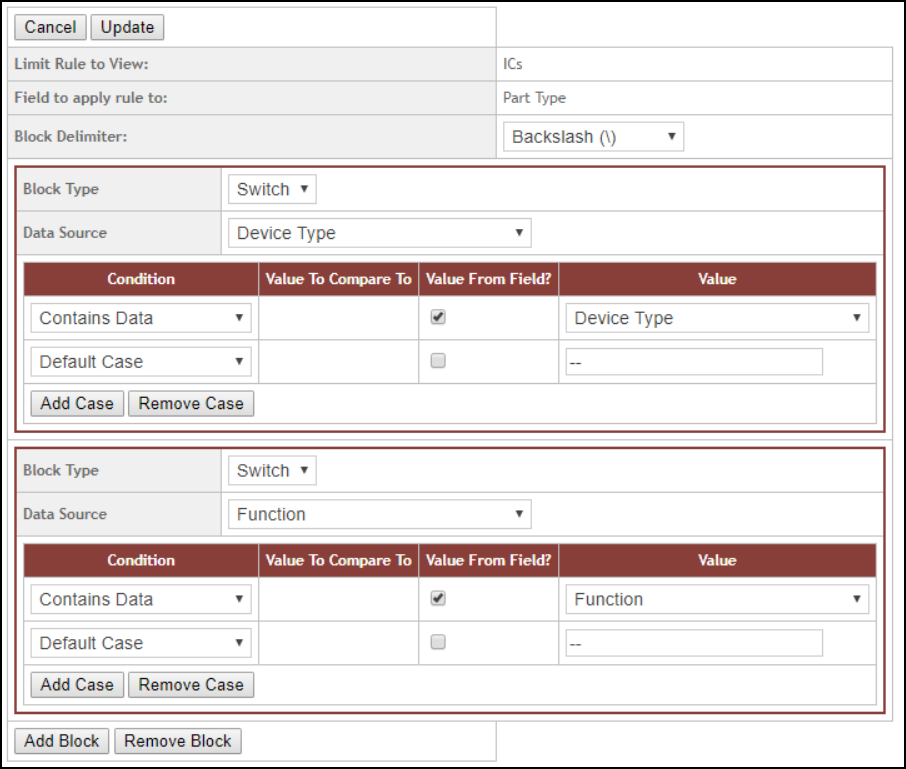Click Remove Case in the Function block
The width and height of the screenshot is (906, 769).
pyautogui.click(x=191, y=685)
